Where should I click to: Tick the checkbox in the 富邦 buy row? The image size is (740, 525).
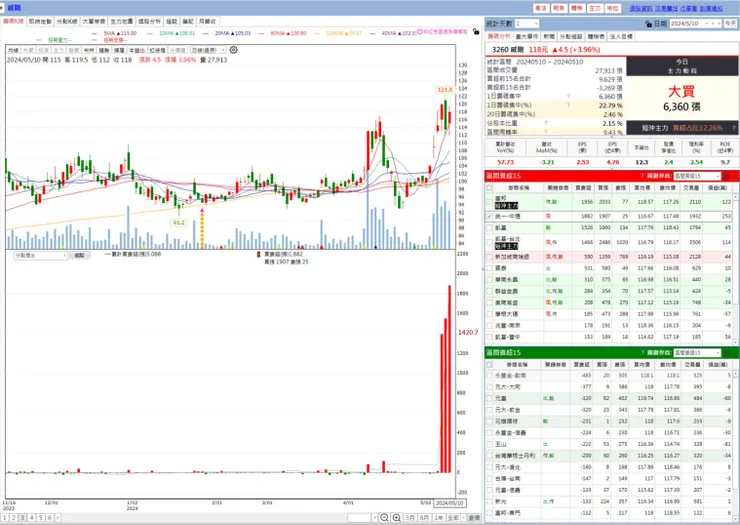point(489,202)
